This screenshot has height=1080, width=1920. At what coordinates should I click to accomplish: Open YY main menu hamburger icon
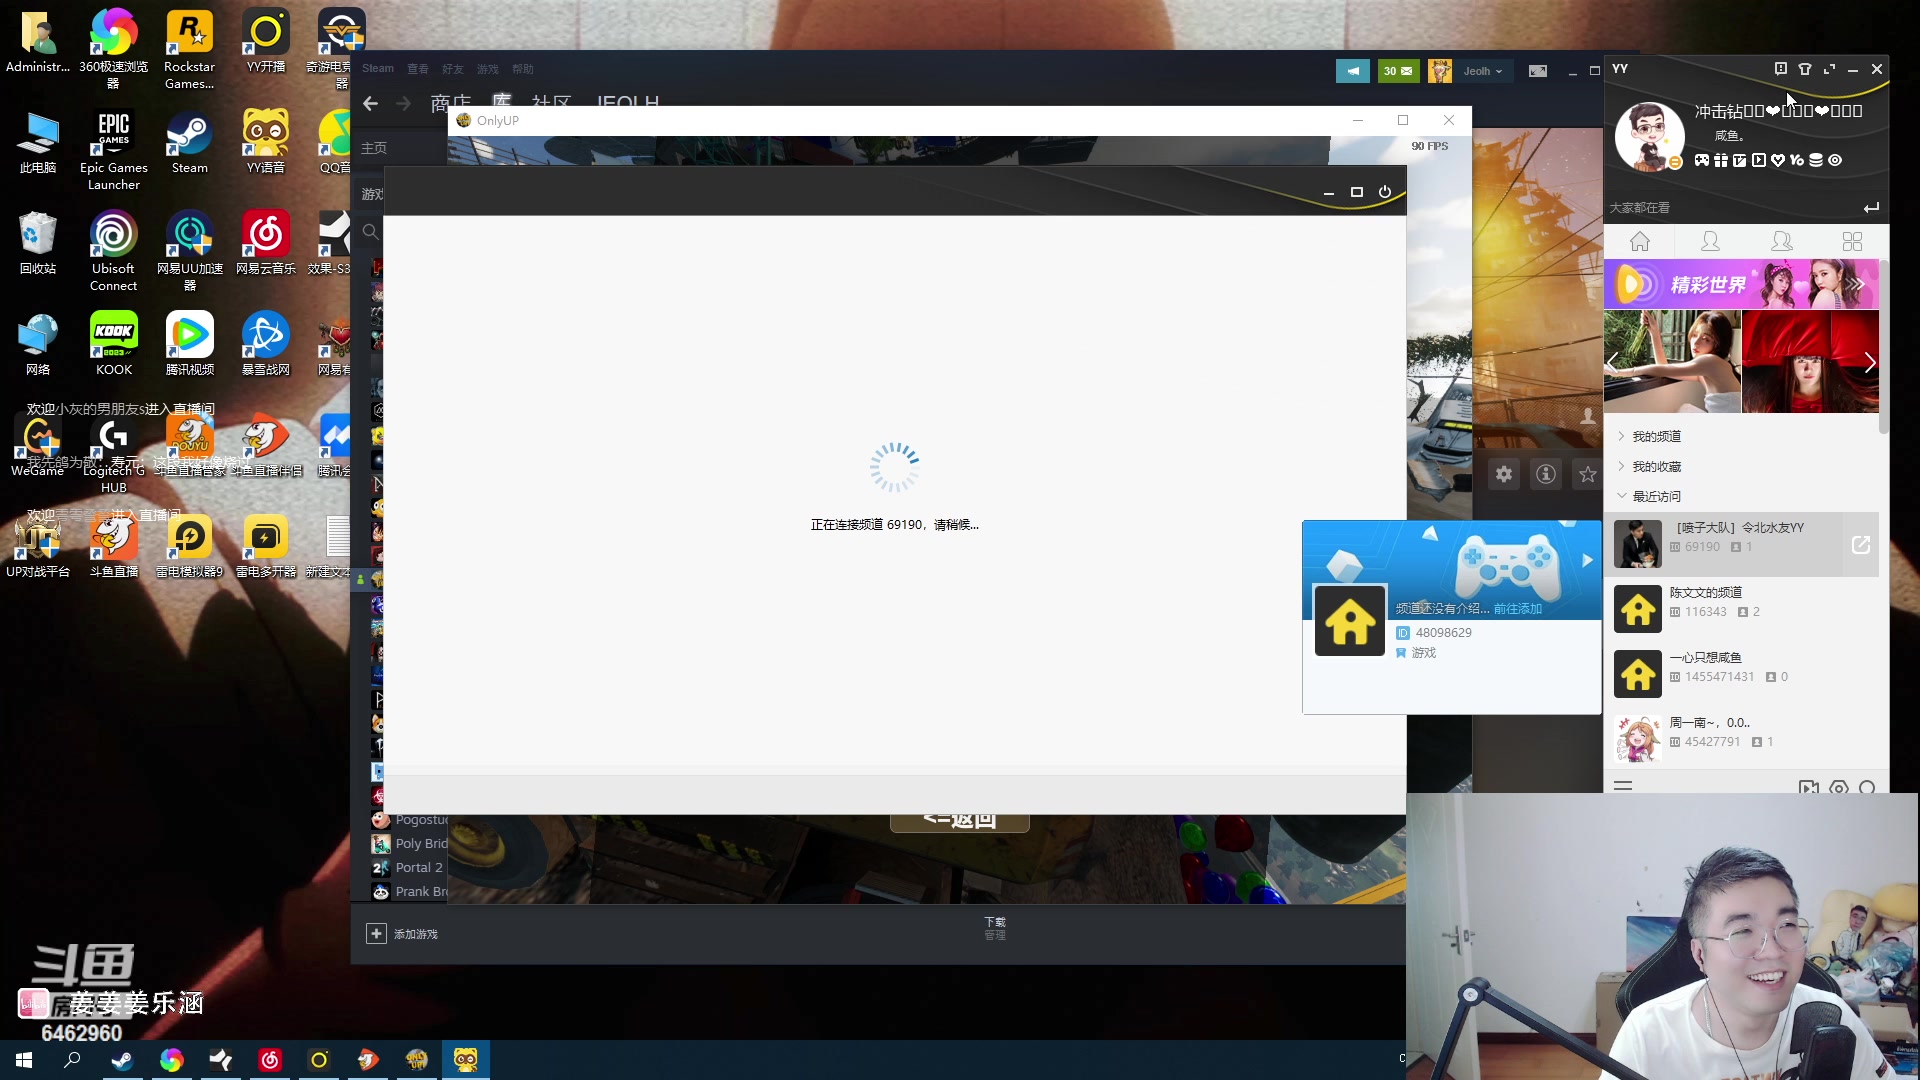coord(1623,787)
